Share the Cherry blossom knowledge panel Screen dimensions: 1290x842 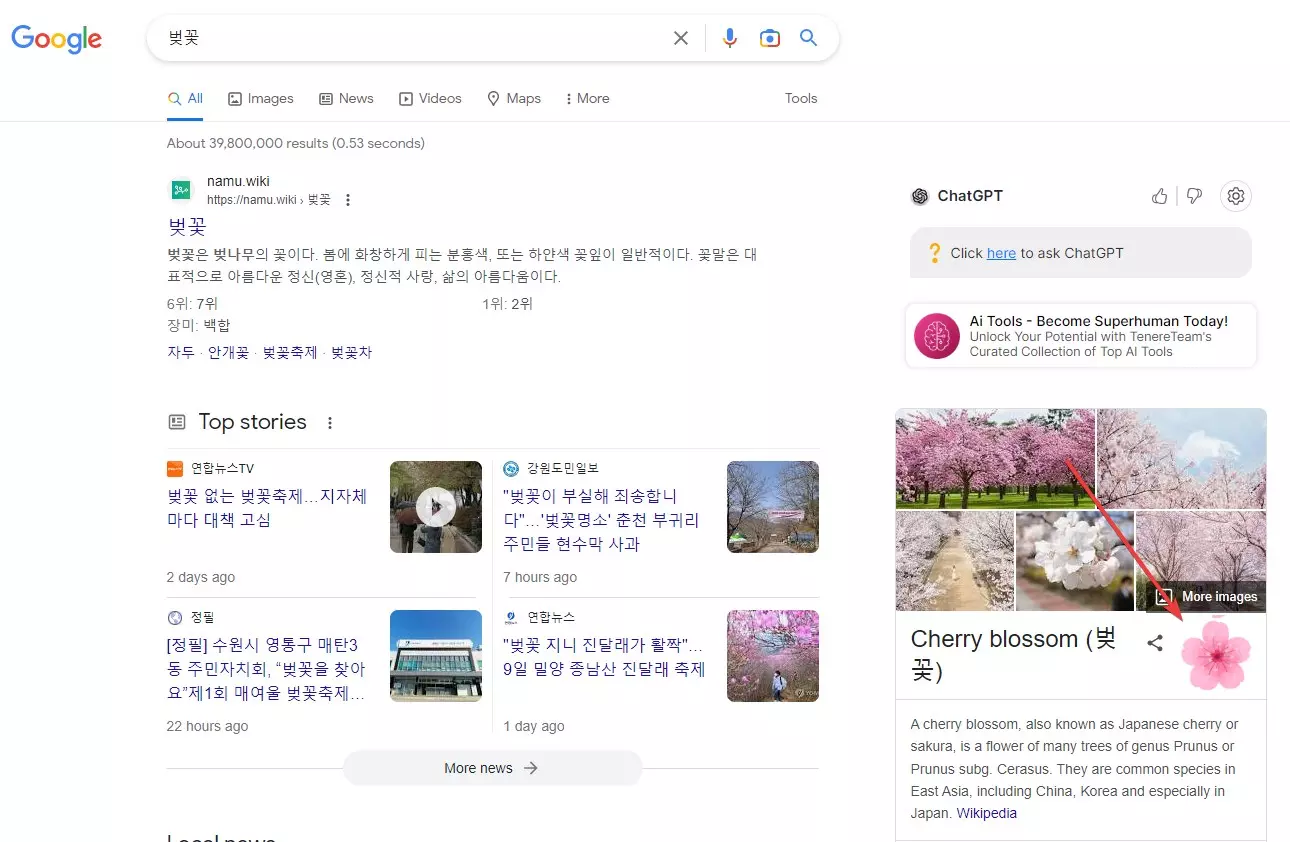pos(1155,644)
